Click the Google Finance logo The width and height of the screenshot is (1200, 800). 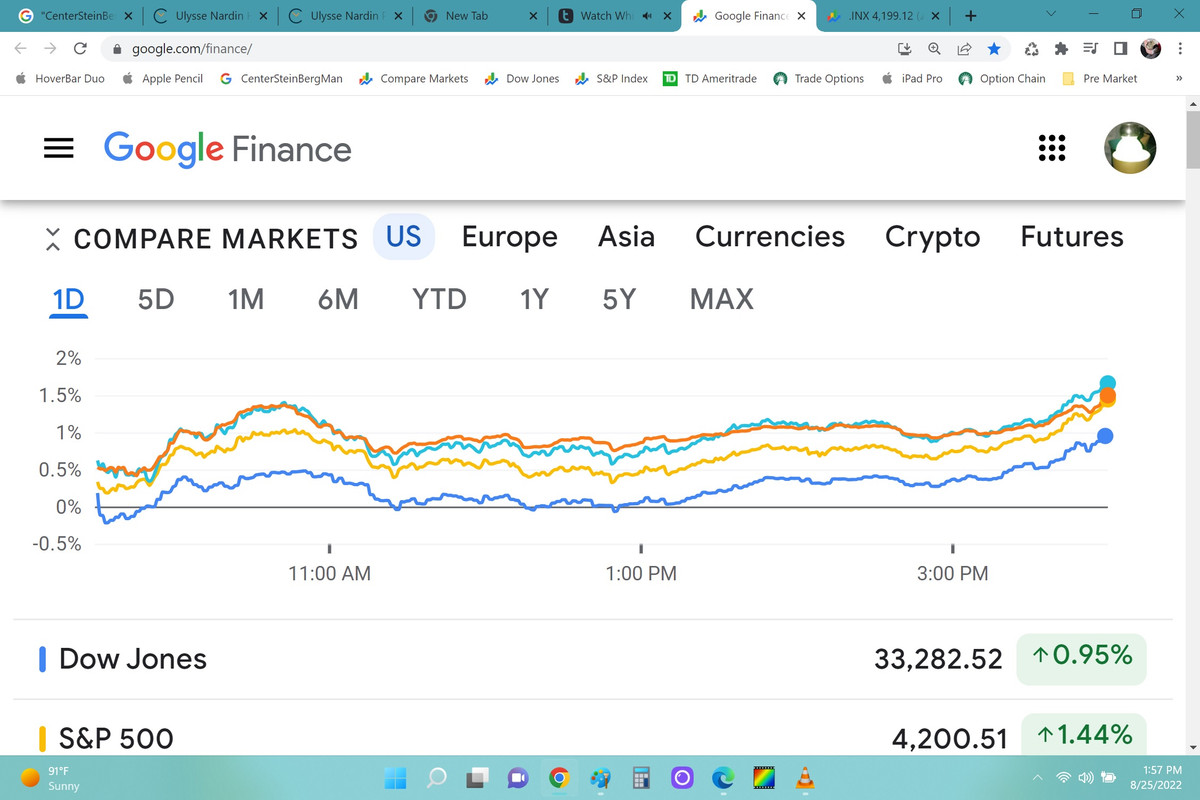[x=228, y=149]
